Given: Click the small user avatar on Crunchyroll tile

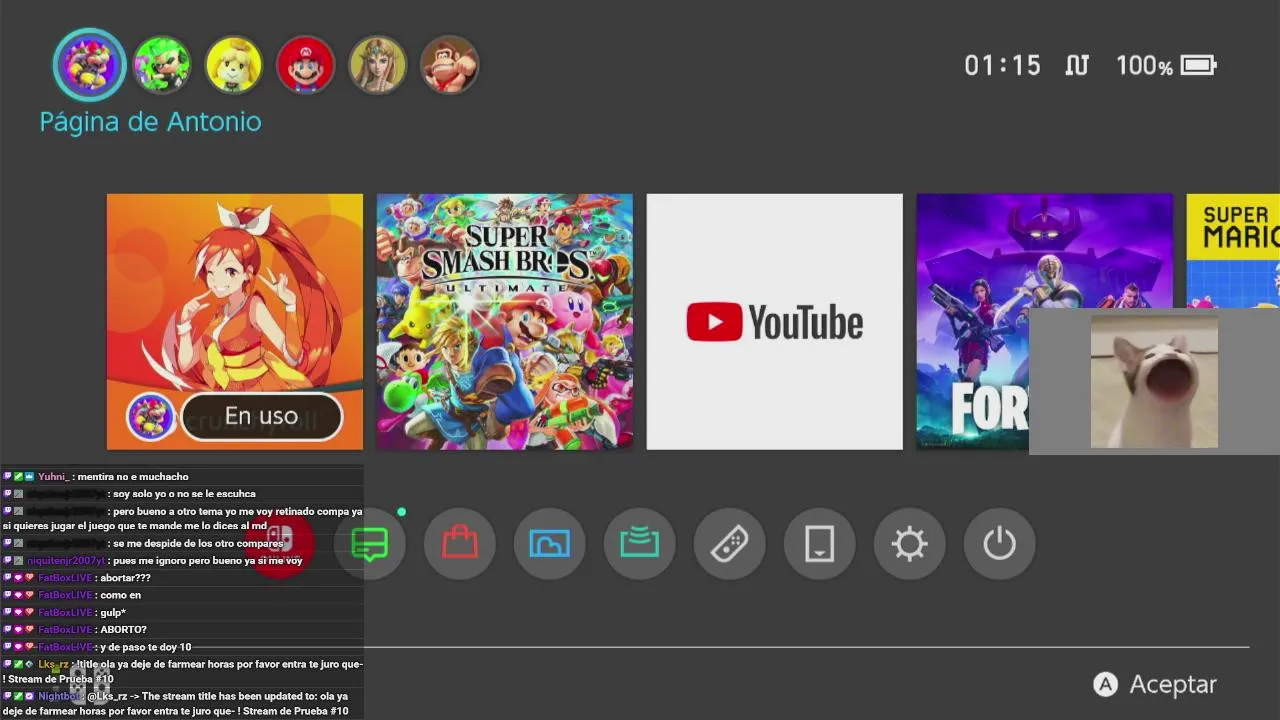Looking at the screenshot, I should tap(151, 416).
